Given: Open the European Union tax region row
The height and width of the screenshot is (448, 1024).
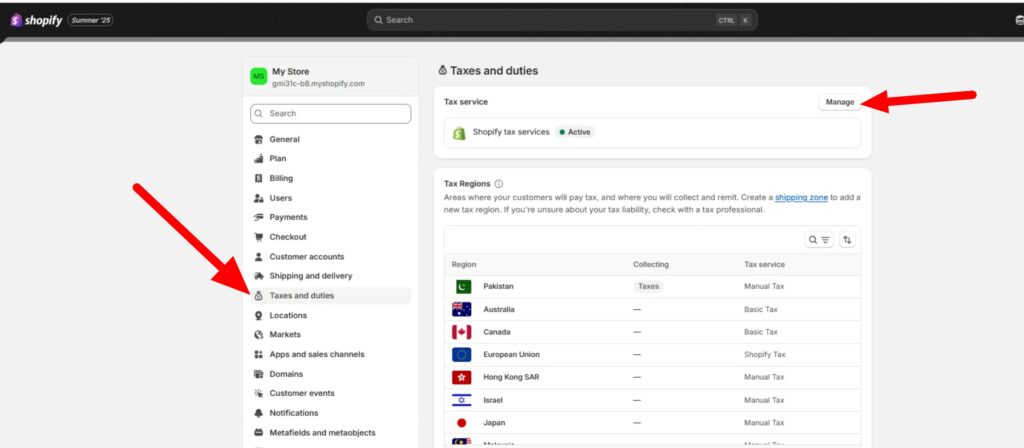Looking at the screenshot, I should click(652, 355).
